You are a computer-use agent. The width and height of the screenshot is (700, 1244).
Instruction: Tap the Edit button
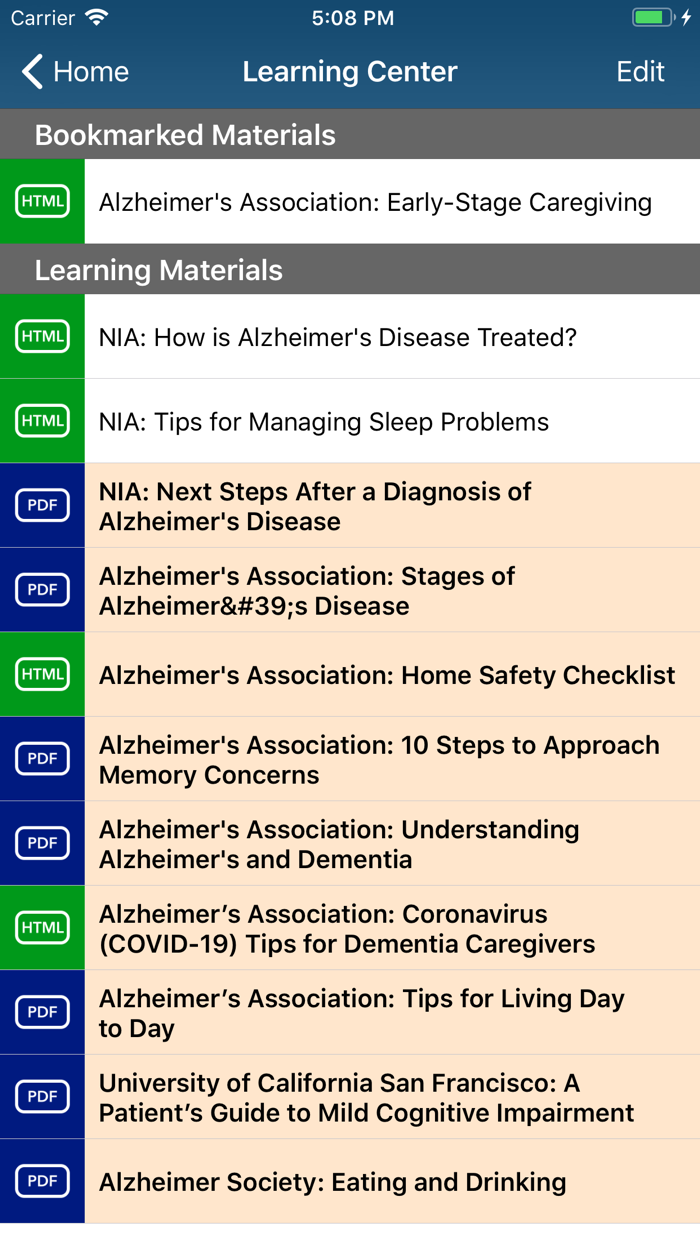click(640, 71)
